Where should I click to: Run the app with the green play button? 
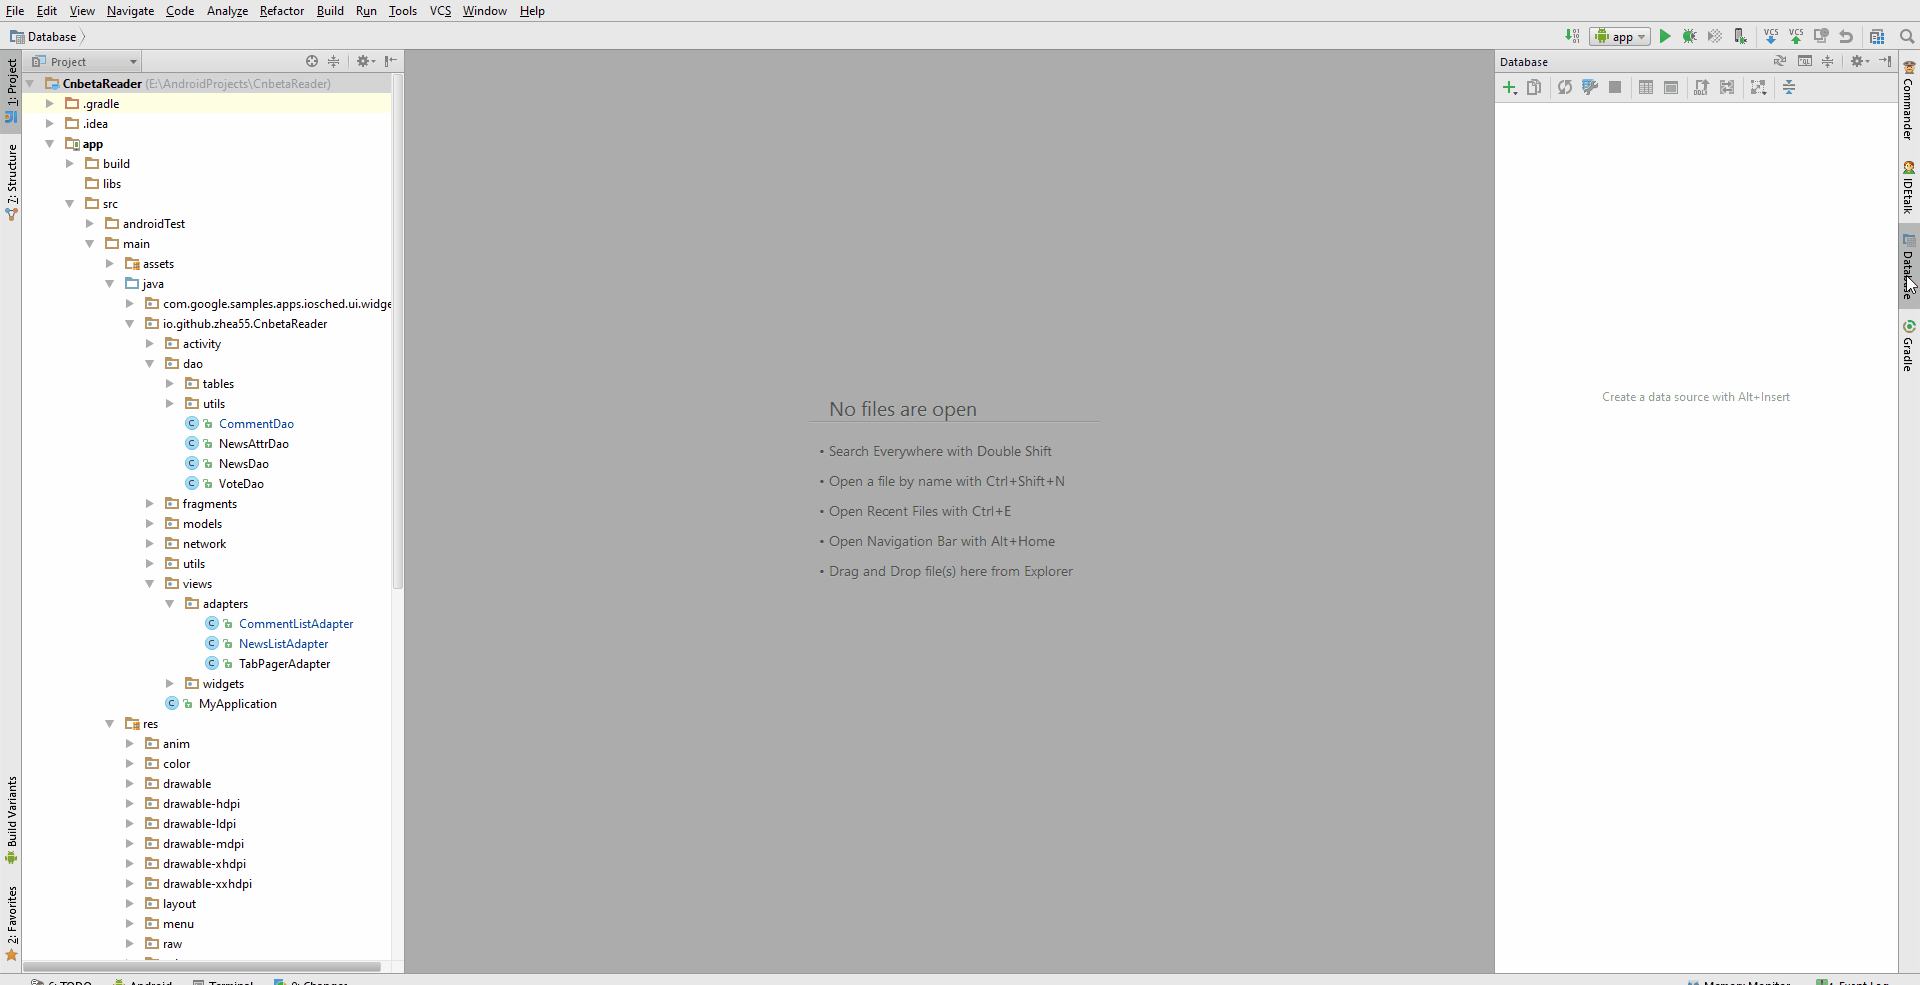[1665, 36]
